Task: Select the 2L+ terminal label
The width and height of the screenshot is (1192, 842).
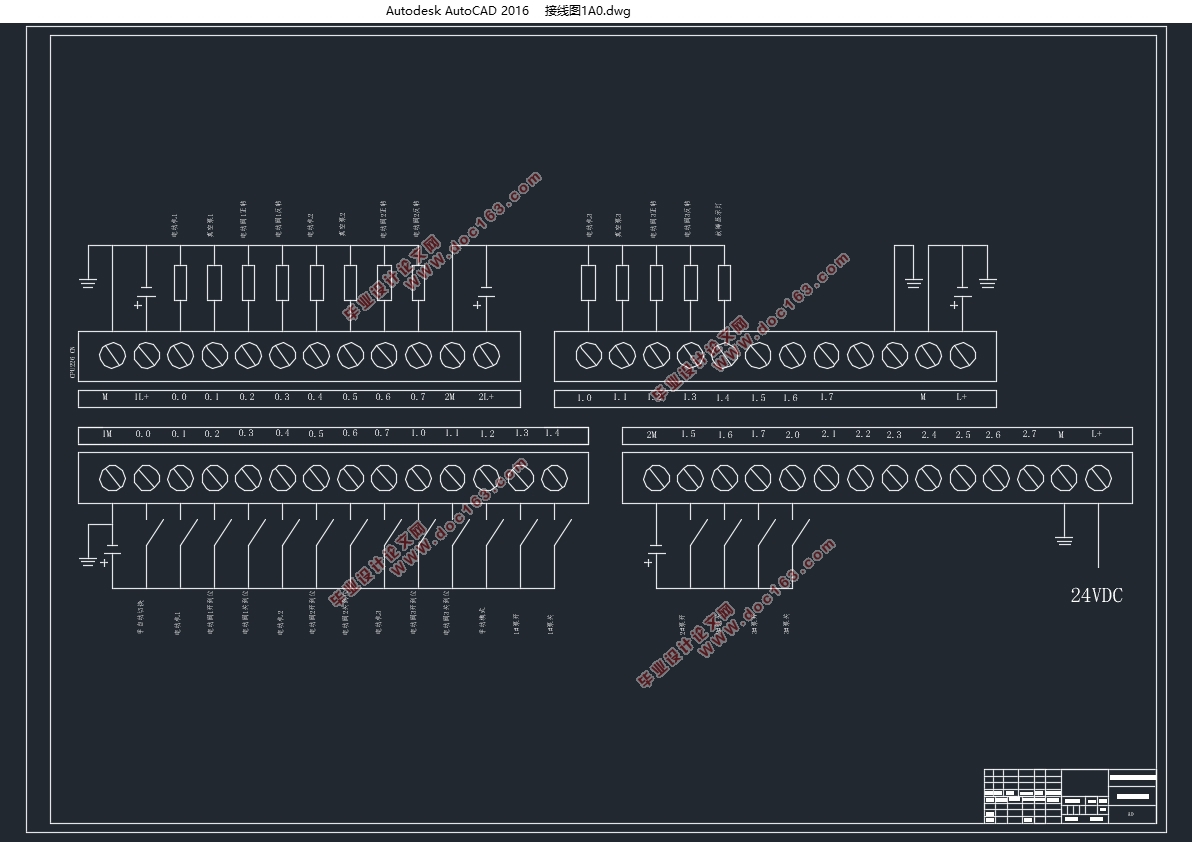Action: click(486, 397)
